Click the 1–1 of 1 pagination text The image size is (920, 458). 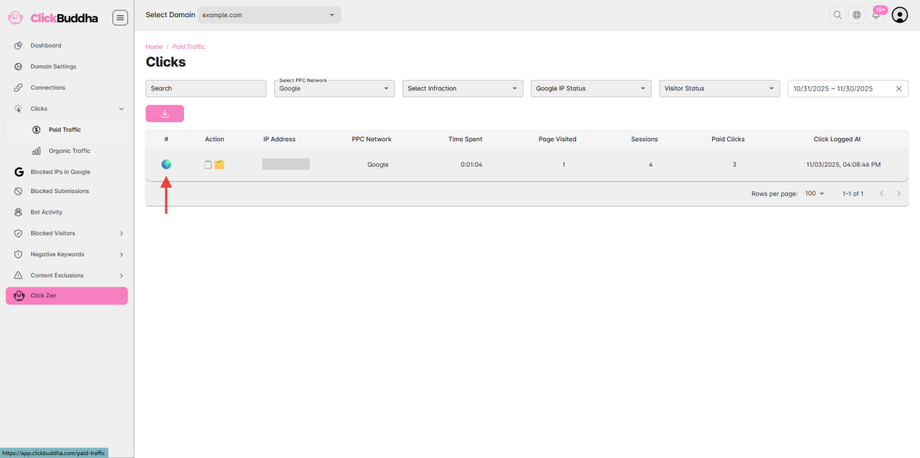tap(853, 194)
